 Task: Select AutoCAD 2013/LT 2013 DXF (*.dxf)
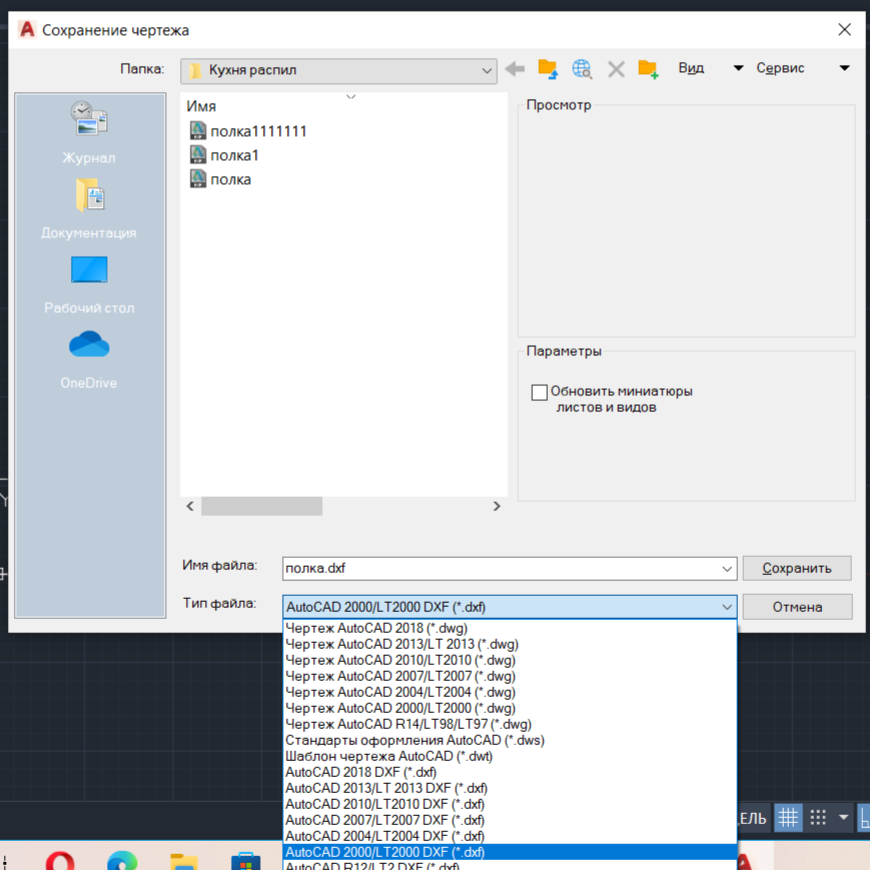pos(509,788)
